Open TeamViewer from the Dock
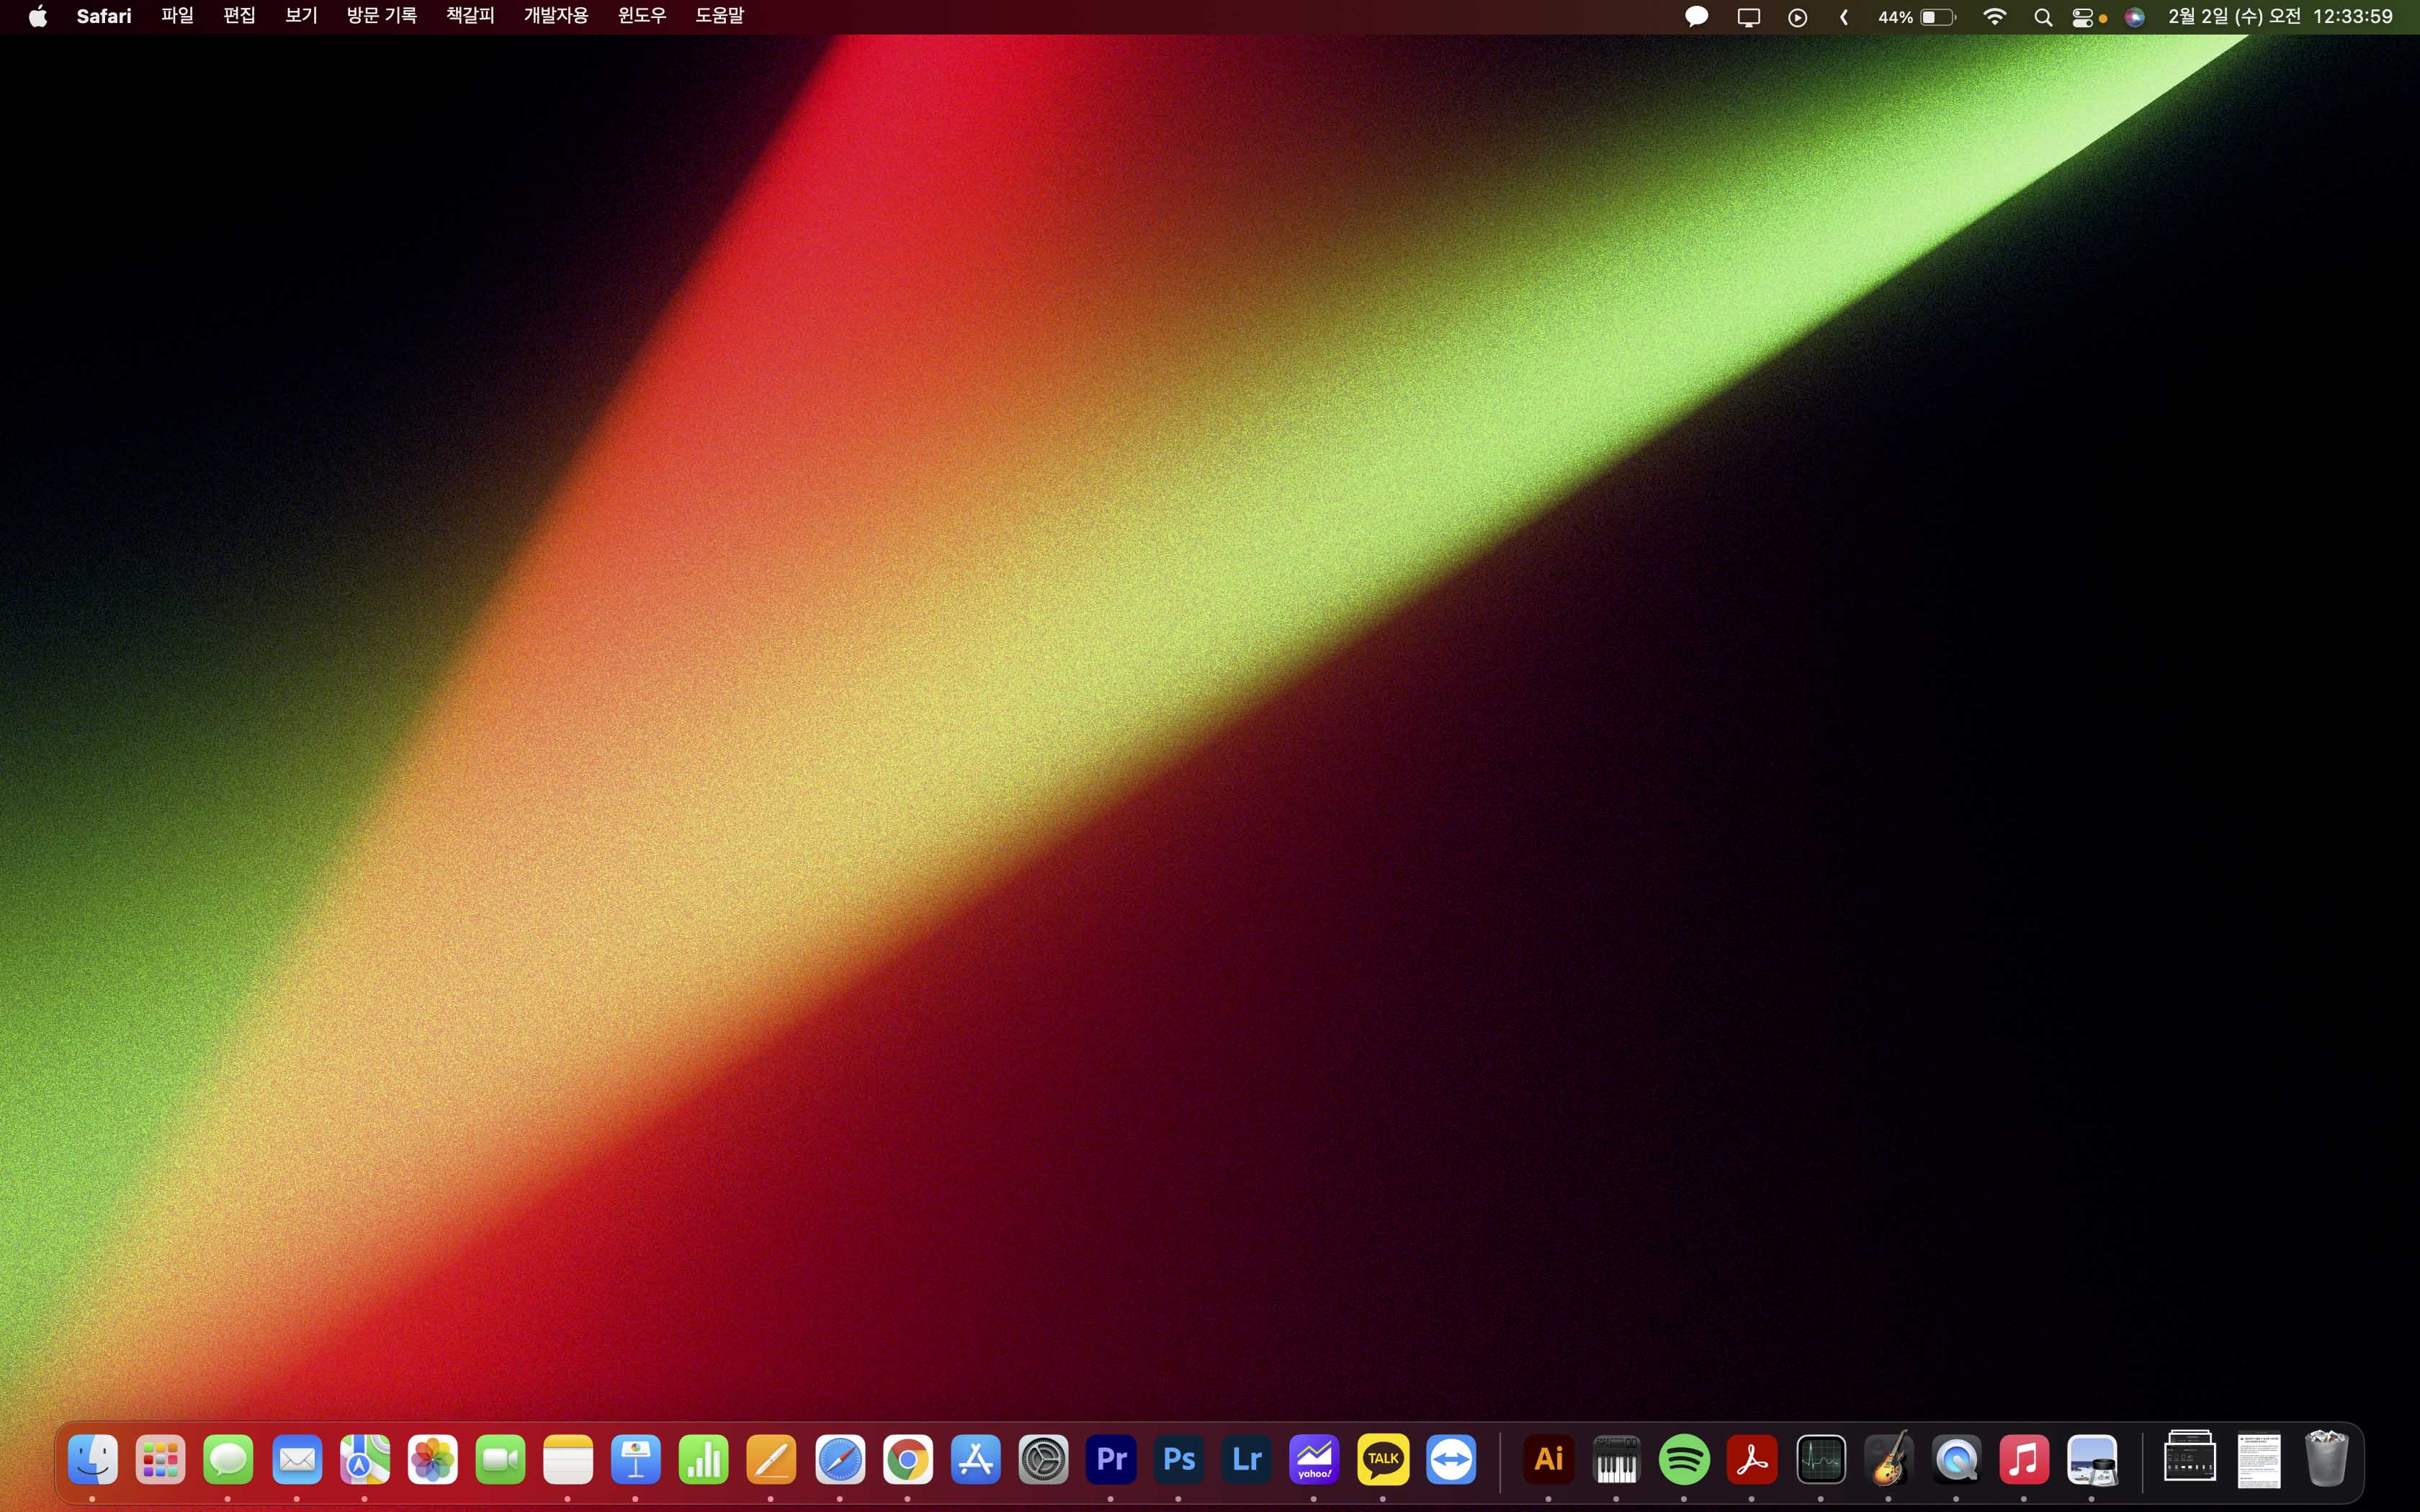Image resolution: width=2420 pixels, height=1512 pixels. coord(1451,1460)
